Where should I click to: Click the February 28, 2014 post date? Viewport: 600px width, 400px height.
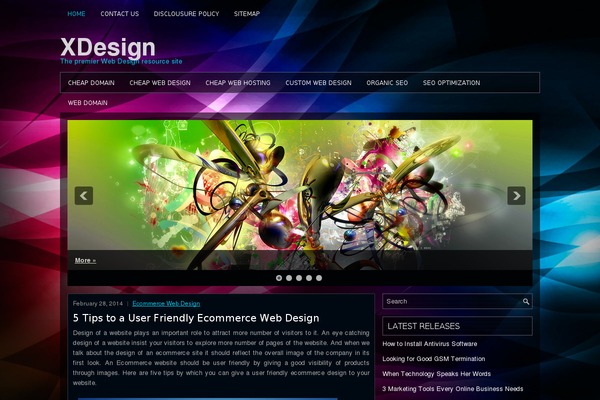[98, 304]
